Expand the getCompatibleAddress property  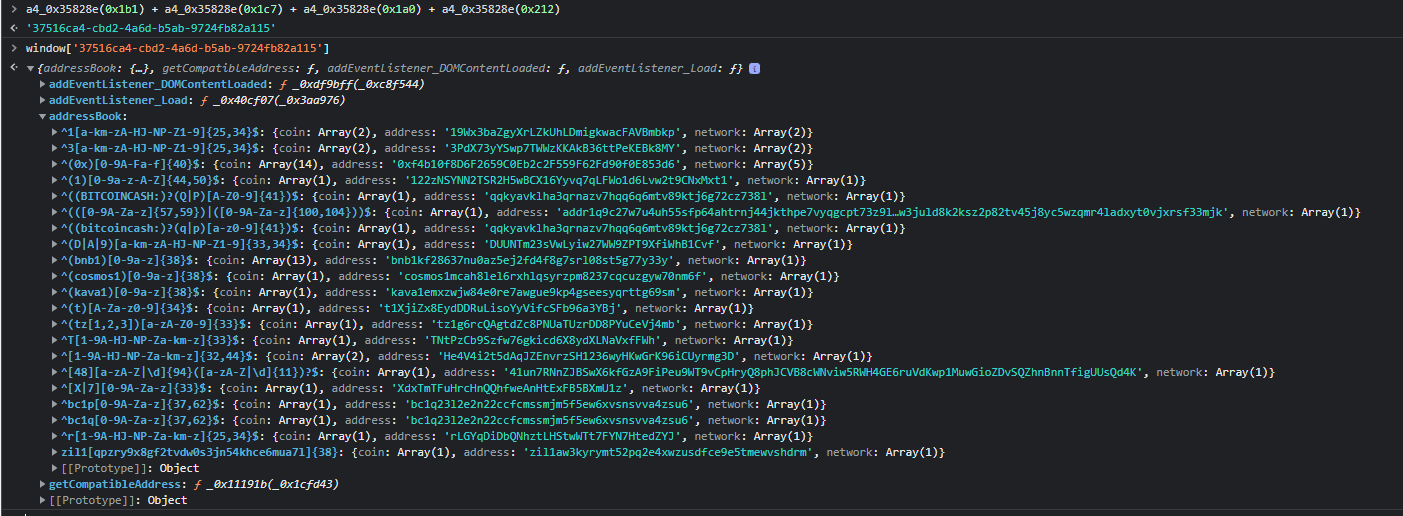point(43,484)
